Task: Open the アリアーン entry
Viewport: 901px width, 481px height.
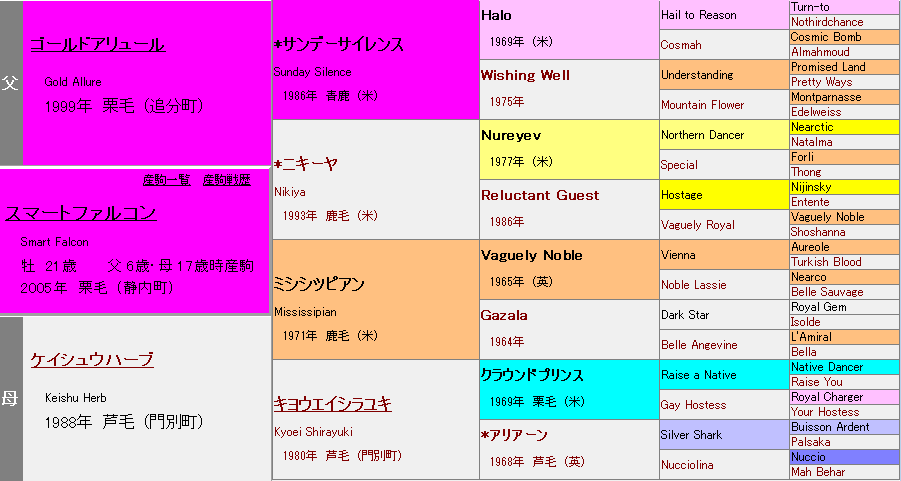Action: click(516, 435)
